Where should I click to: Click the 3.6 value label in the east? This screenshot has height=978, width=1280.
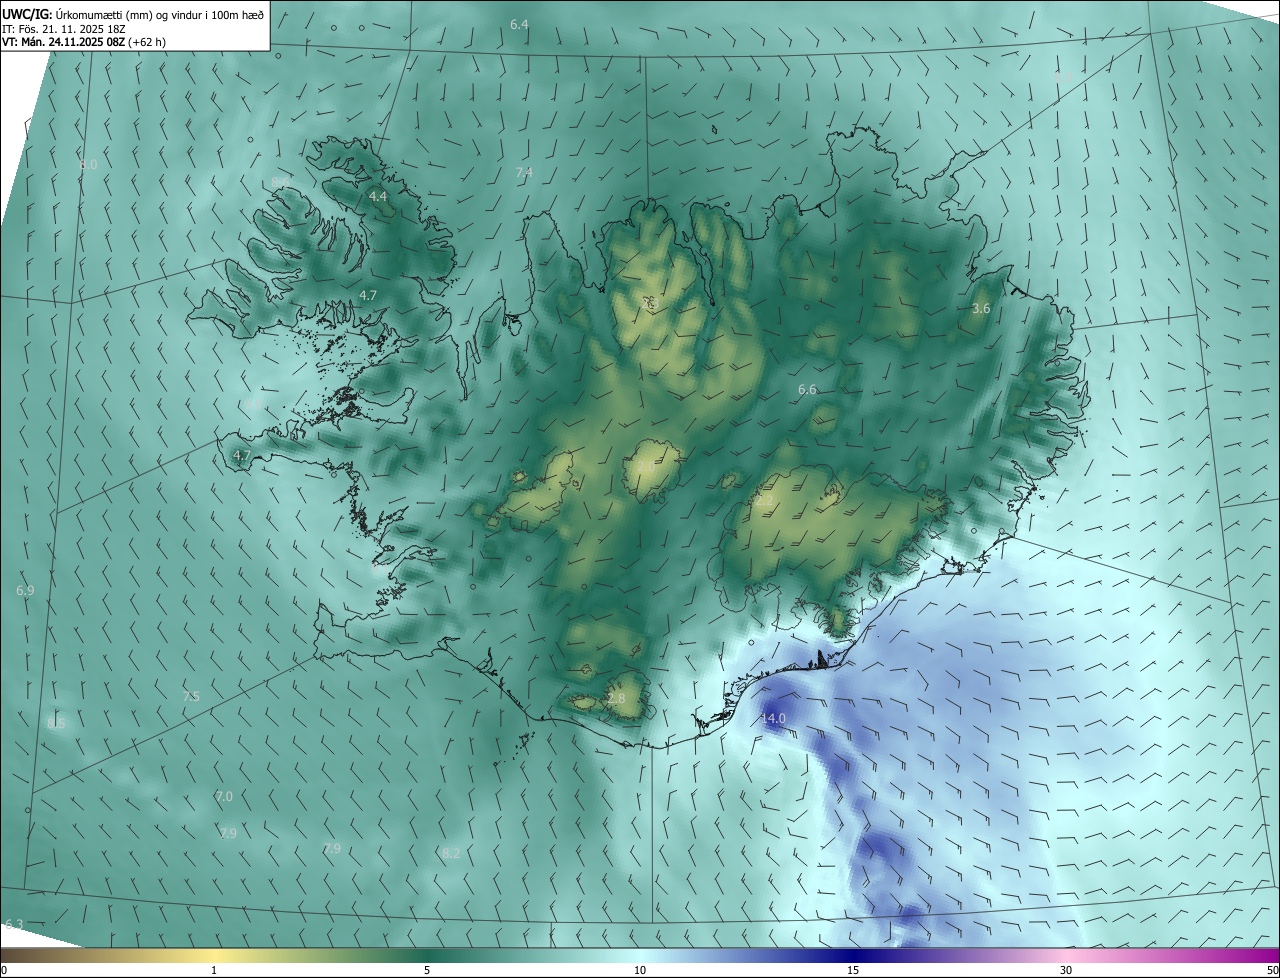coord(981,309)
